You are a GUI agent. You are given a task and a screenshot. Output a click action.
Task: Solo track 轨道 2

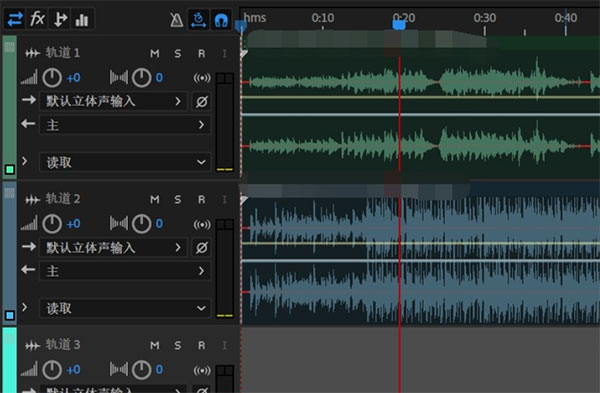pyautogui.click(x=178, y=199)
